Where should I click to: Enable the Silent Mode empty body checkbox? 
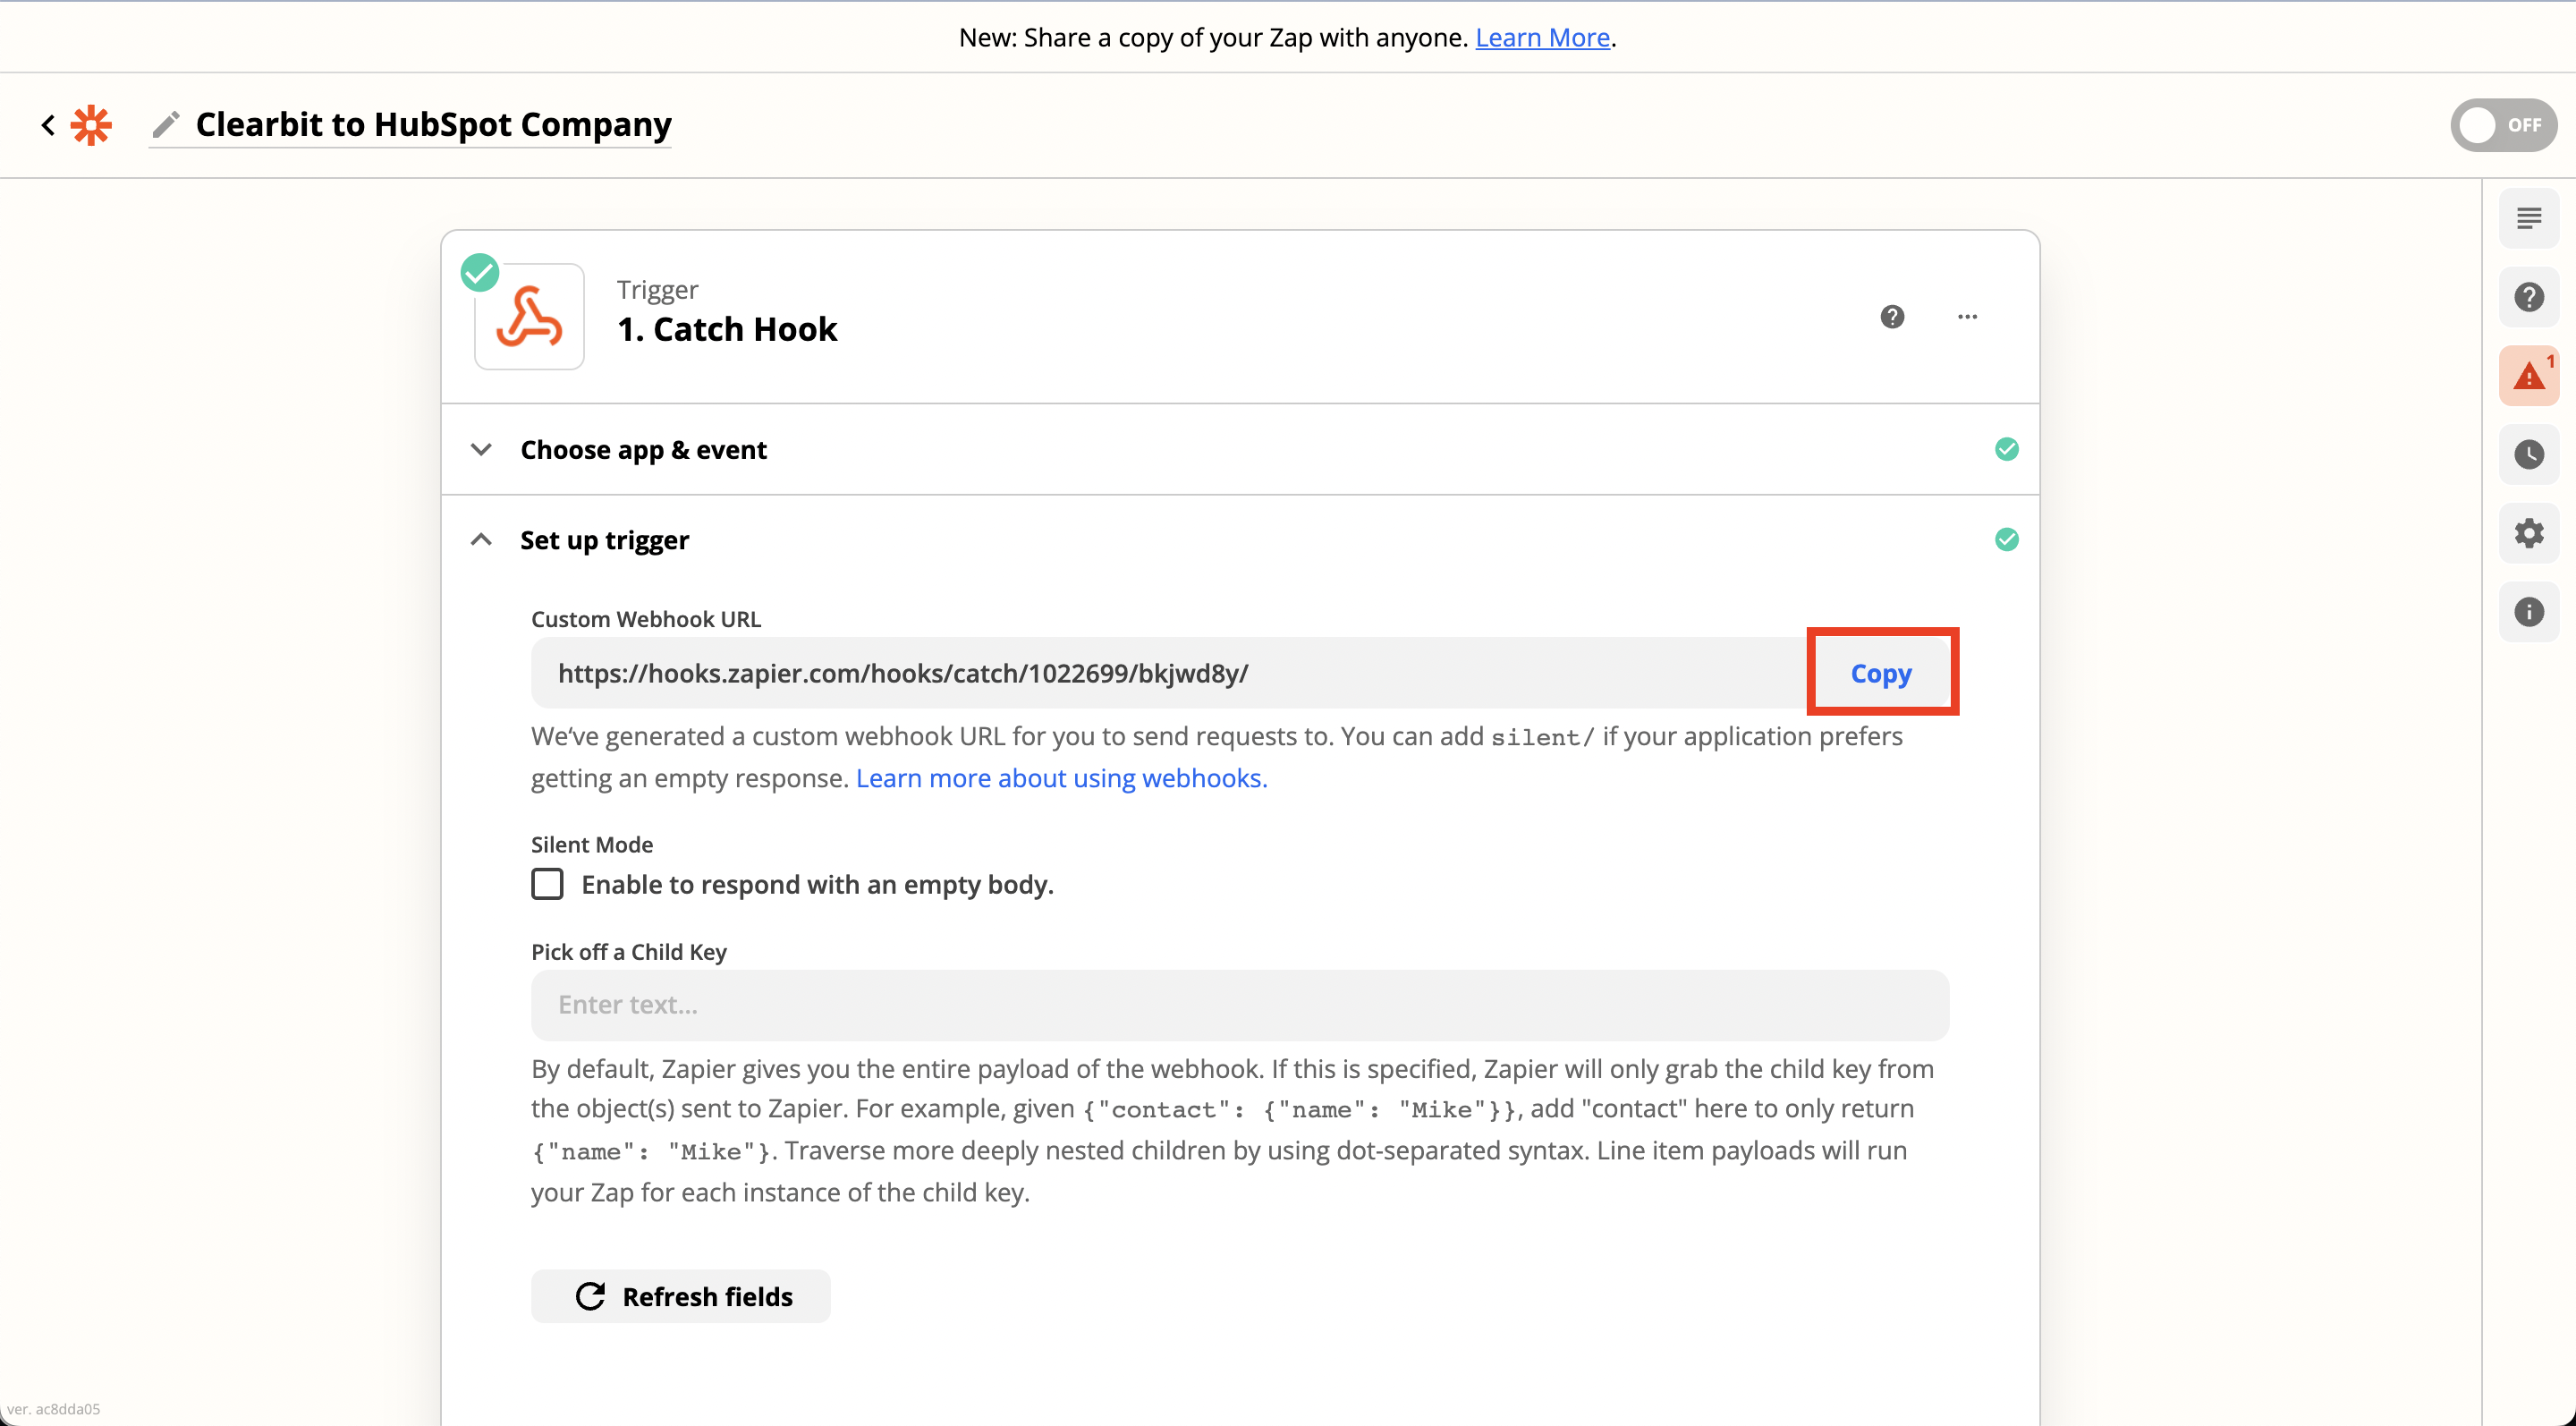click(547, 884)
